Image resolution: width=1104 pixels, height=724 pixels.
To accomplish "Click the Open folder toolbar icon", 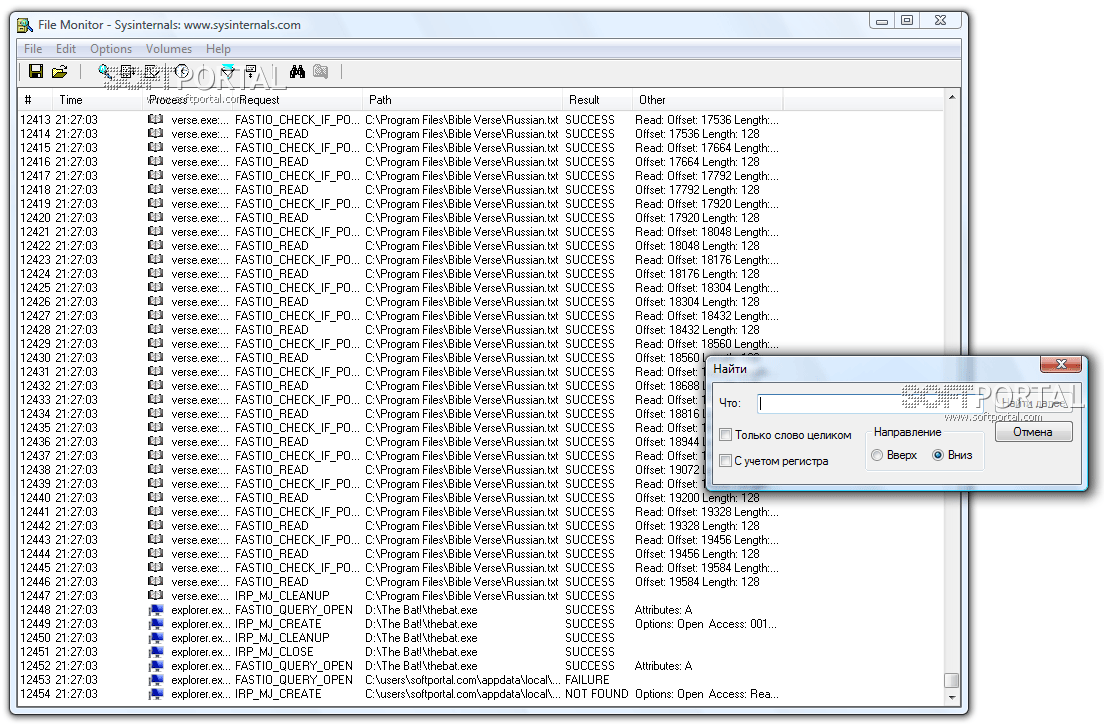I will pos(60,71).
